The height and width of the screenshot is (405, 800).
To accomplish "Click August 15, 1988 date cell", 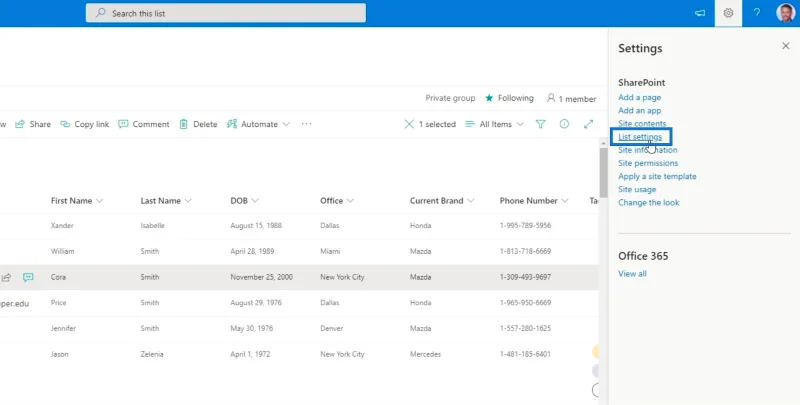I will tap(256, 225).
